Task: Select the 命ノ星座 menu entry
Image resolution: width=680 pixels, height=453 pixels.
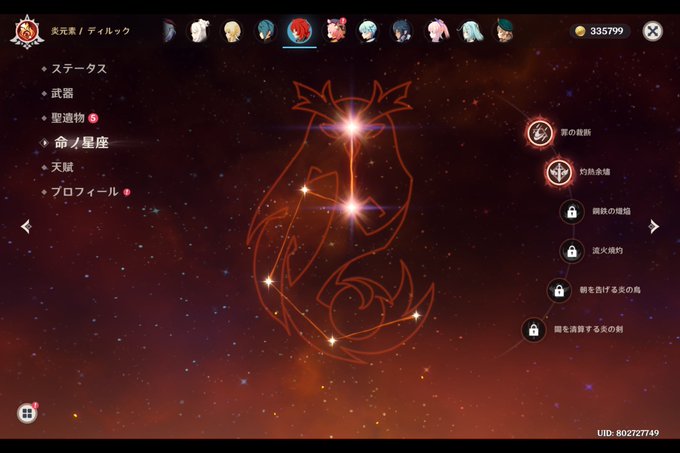Action: [x=82, y=143]
